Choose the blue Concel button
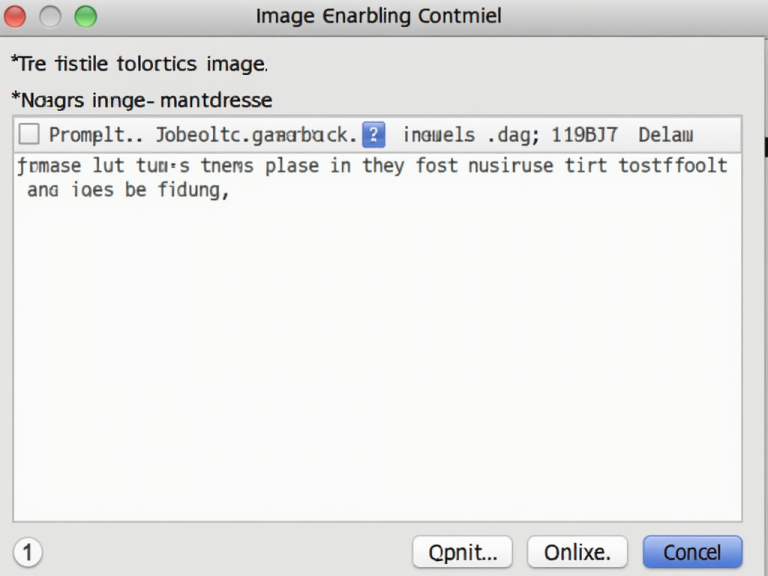Screen dimensions: 768x576 point(692,552)
